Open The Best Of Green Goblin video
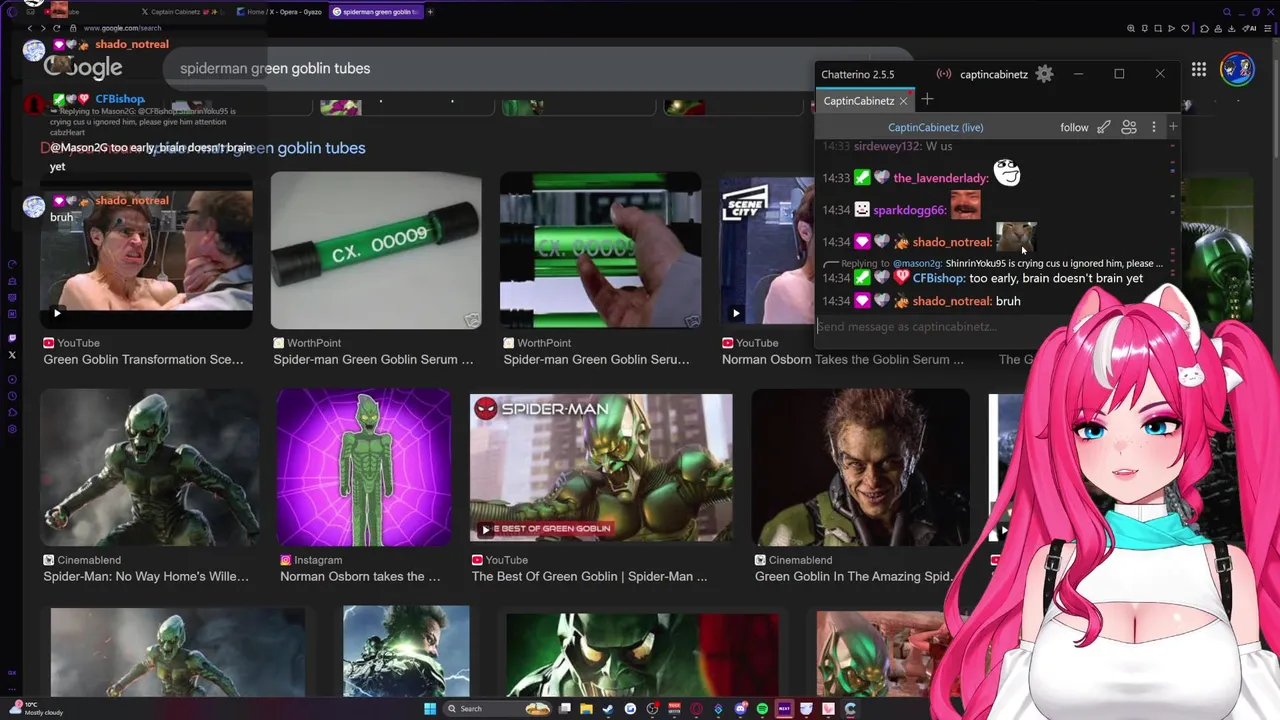 point(601,467)
